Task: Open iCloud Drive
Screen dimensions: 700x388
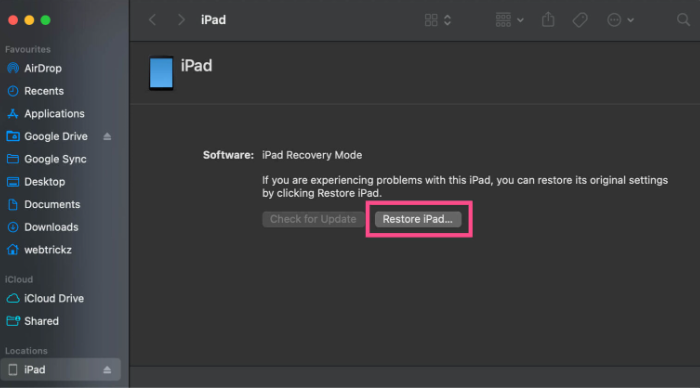Action: (54, 298)
